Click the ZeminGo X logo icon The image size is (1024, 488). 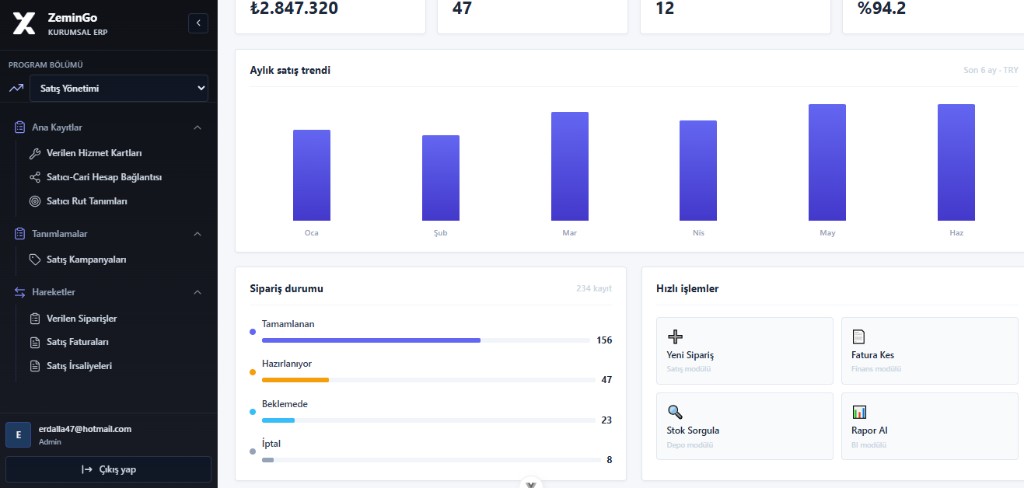coord(24,24)
